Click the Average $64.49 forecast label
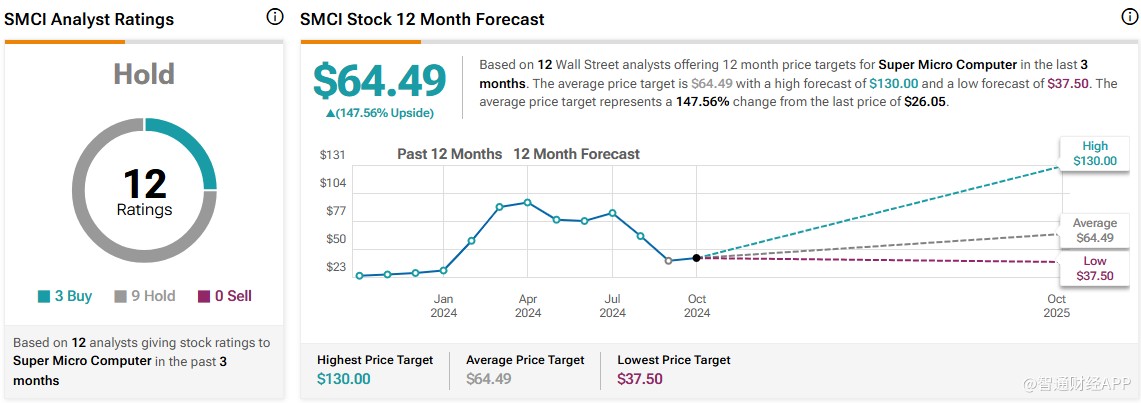The image size is (1141, 403). click(x=1094, y=231)
